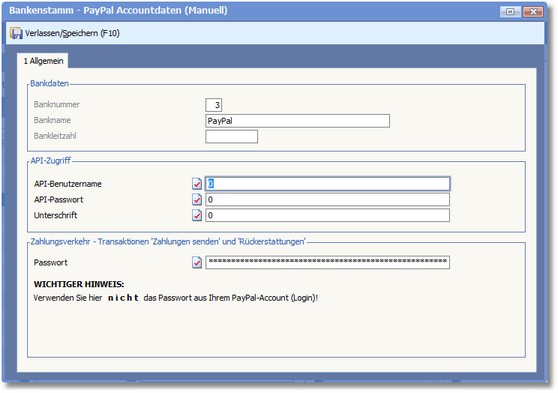Click the checkmark icon beside Passwort

point(197,262)
